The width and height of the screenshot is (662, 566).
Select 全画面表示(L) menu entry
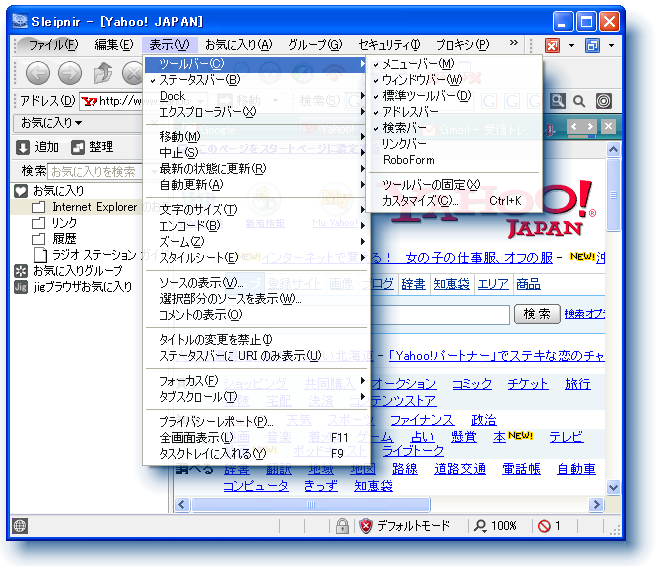tap(256, 438)
